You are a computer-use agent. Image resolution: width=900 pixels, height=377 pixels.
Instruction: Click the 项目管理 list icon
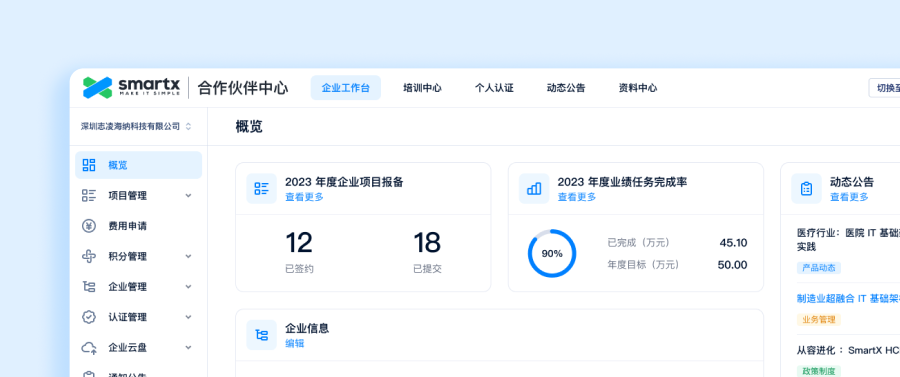[x=89, y=196]
